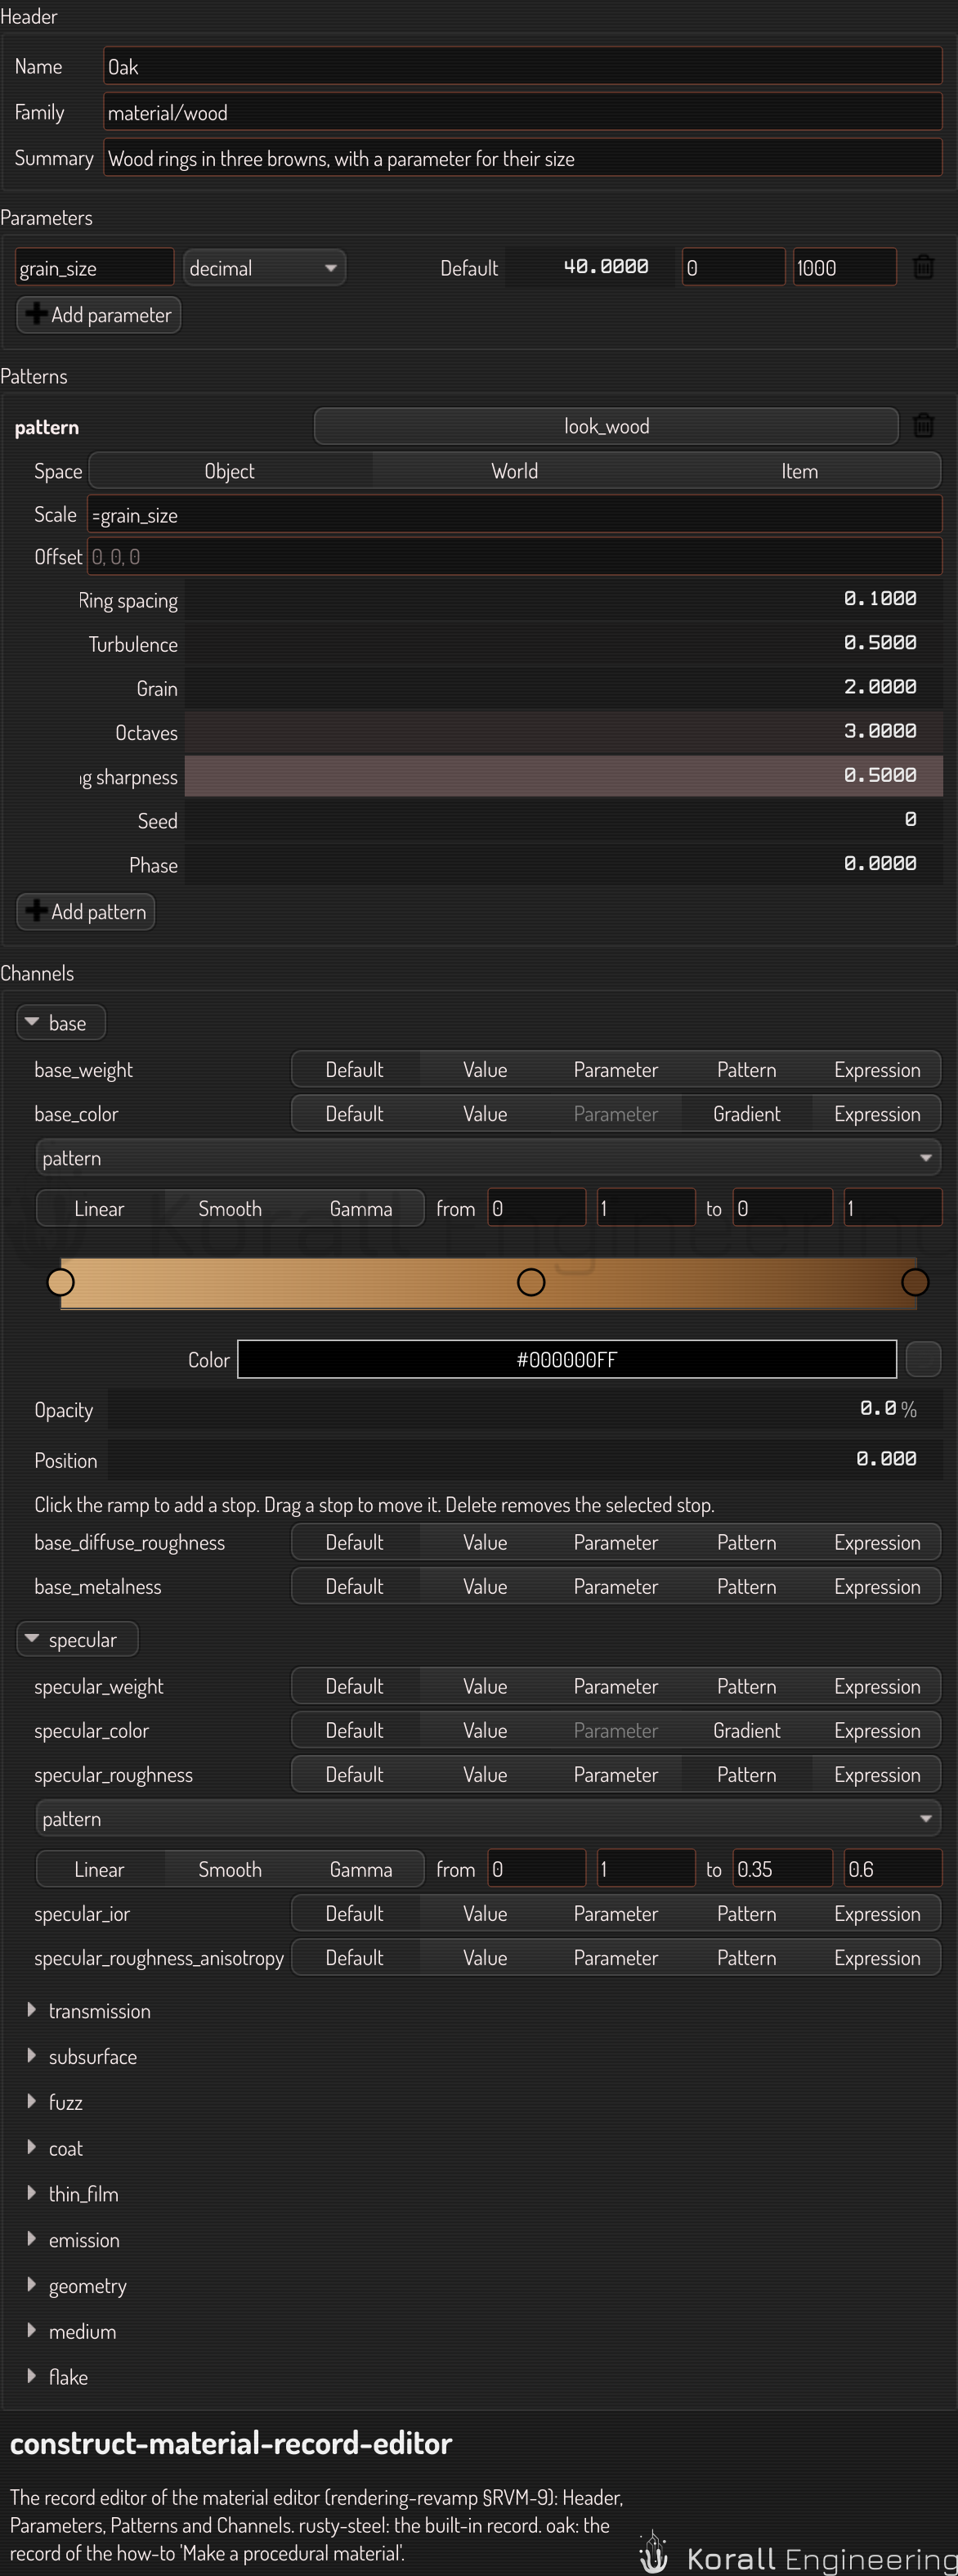Screen dimensions: 958x2576
Task: Open the #000000FF color field
Action: coord(567,1359)
